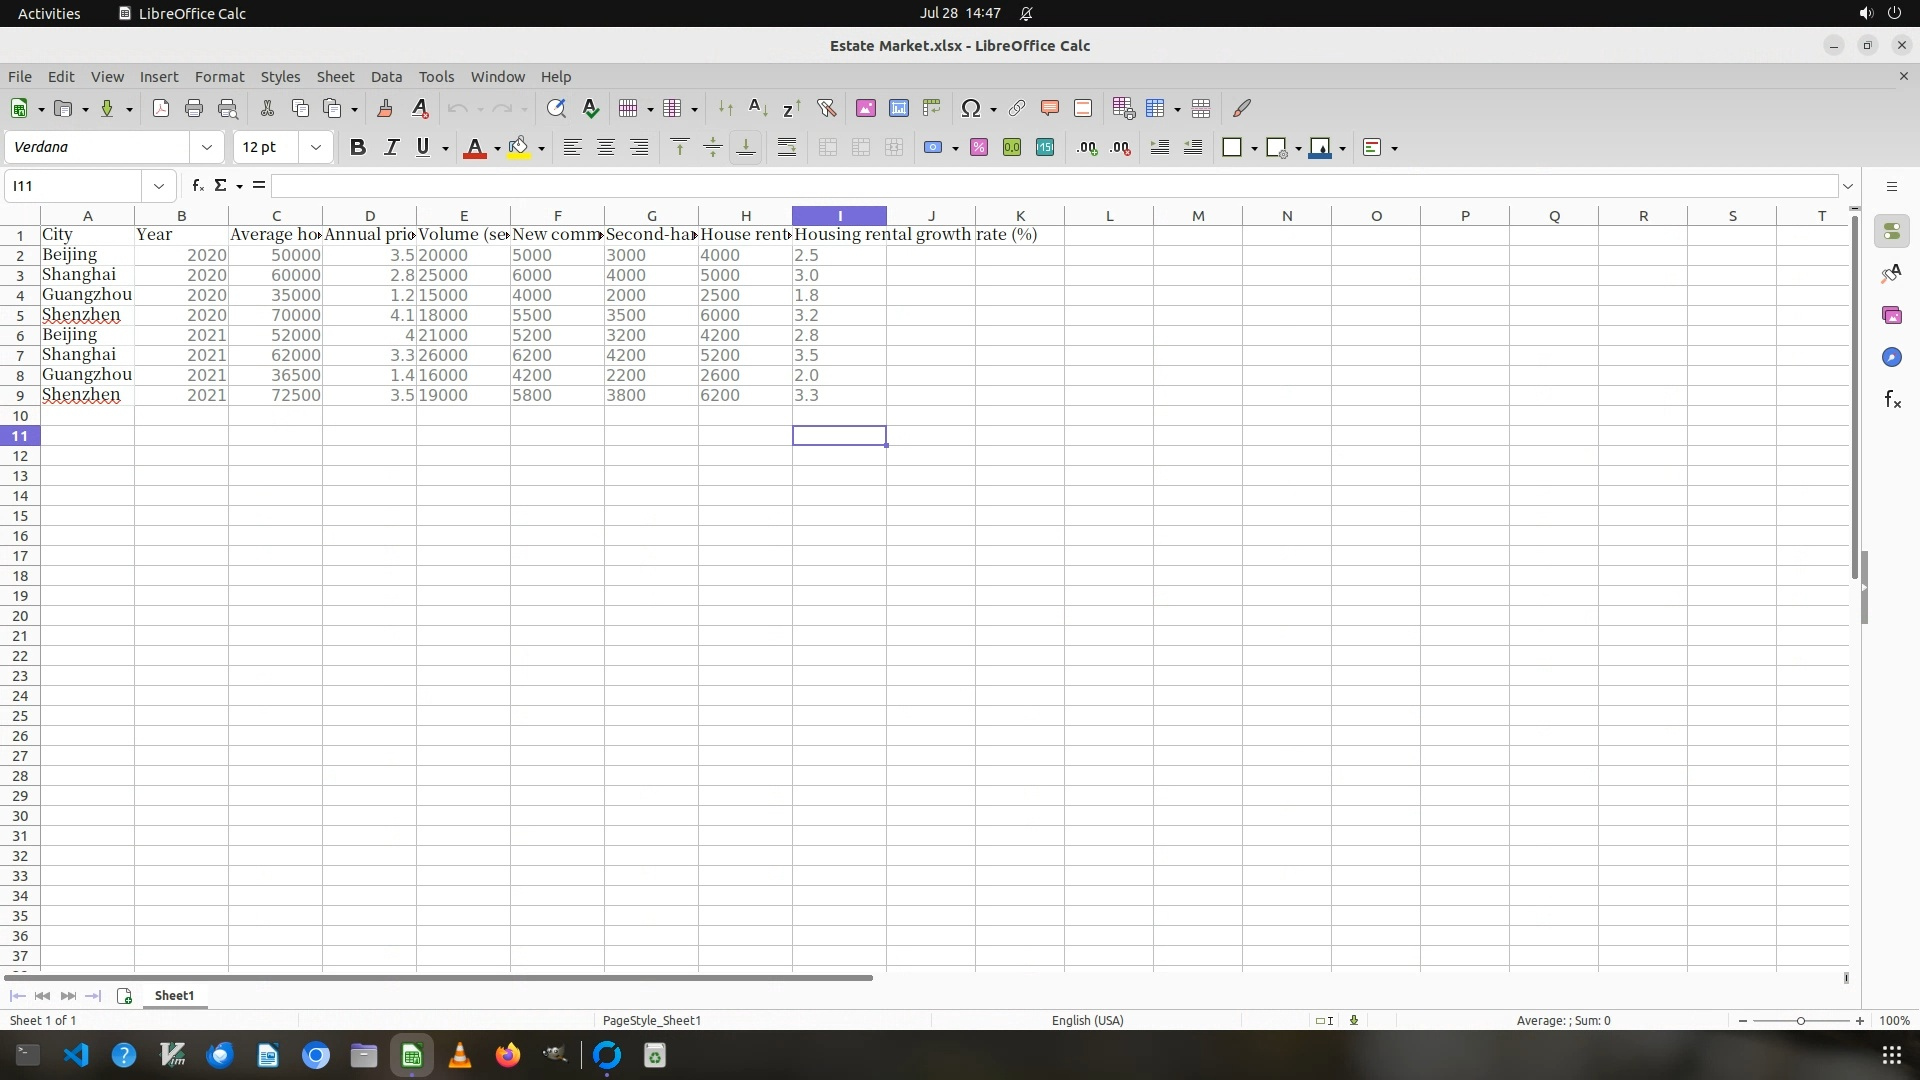
Task: Open the Navigator sidebar icon
Action: click(1892, 358)
